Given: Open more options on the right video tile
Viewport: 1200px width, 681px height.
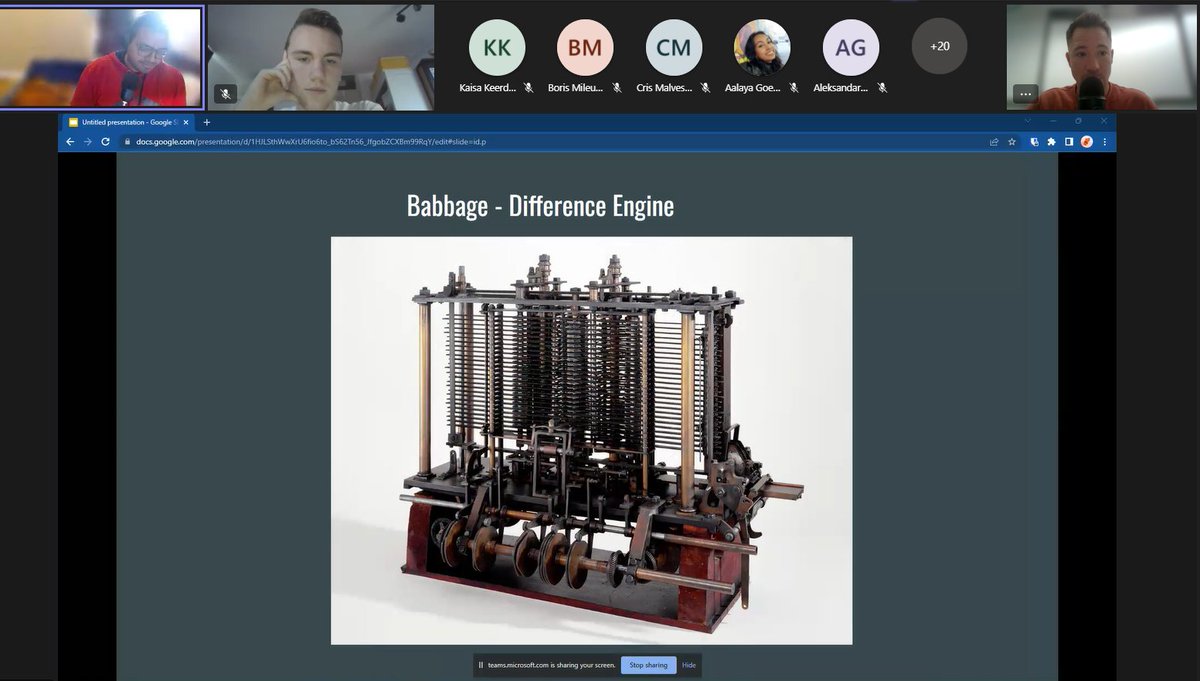Looking at the screenshot, I should [x=1025, y=93].
